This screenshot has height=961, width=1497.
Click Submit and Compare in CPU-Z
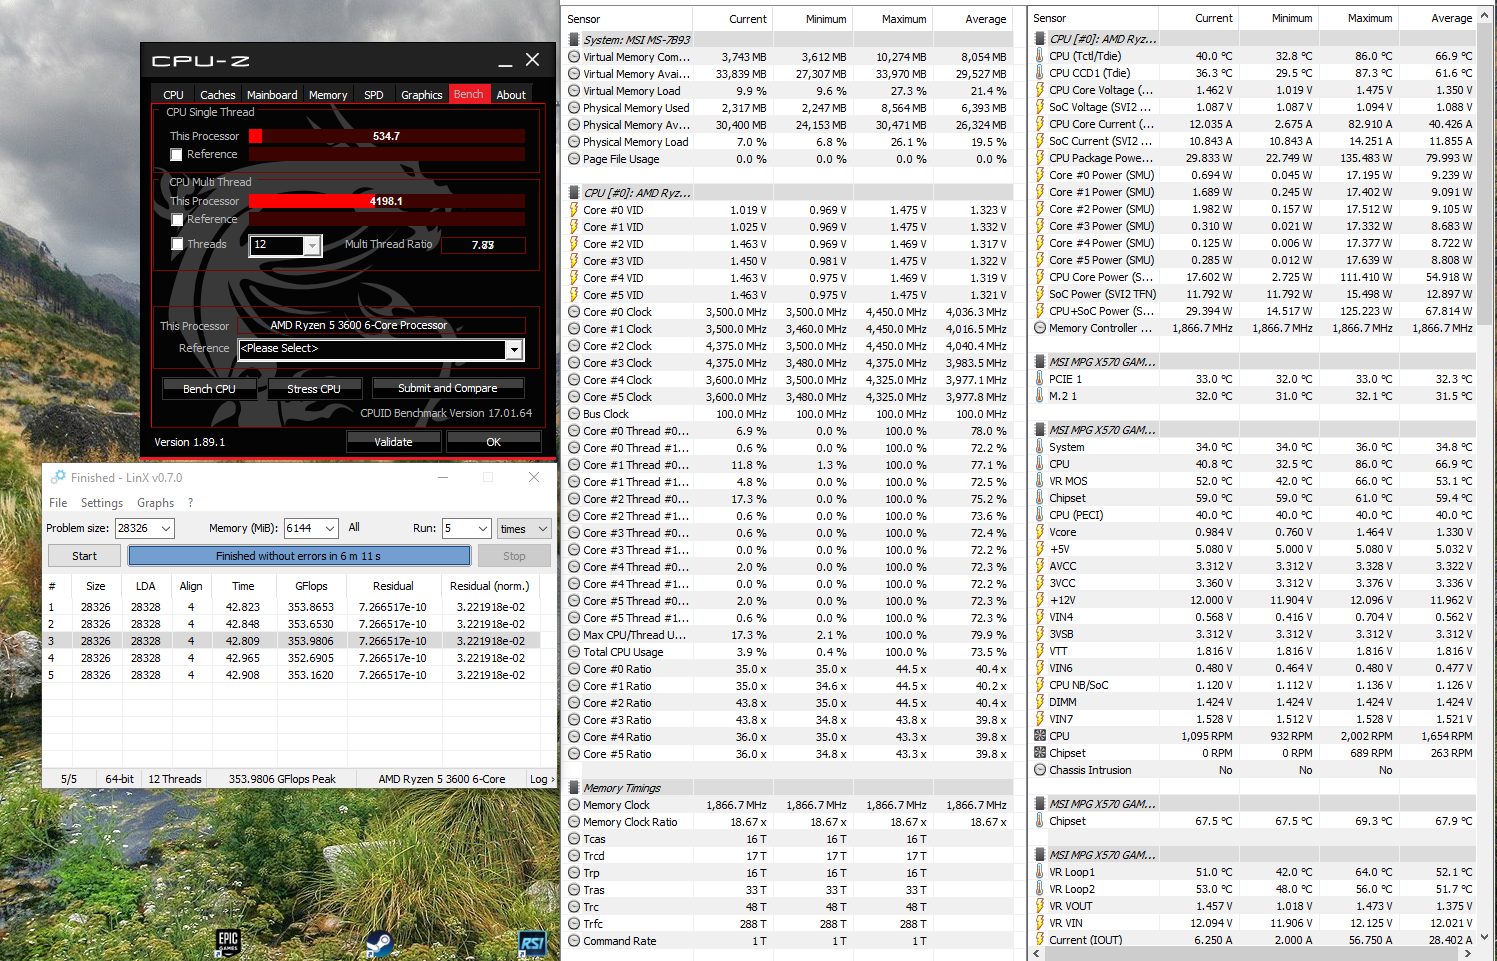coord(448,388)
